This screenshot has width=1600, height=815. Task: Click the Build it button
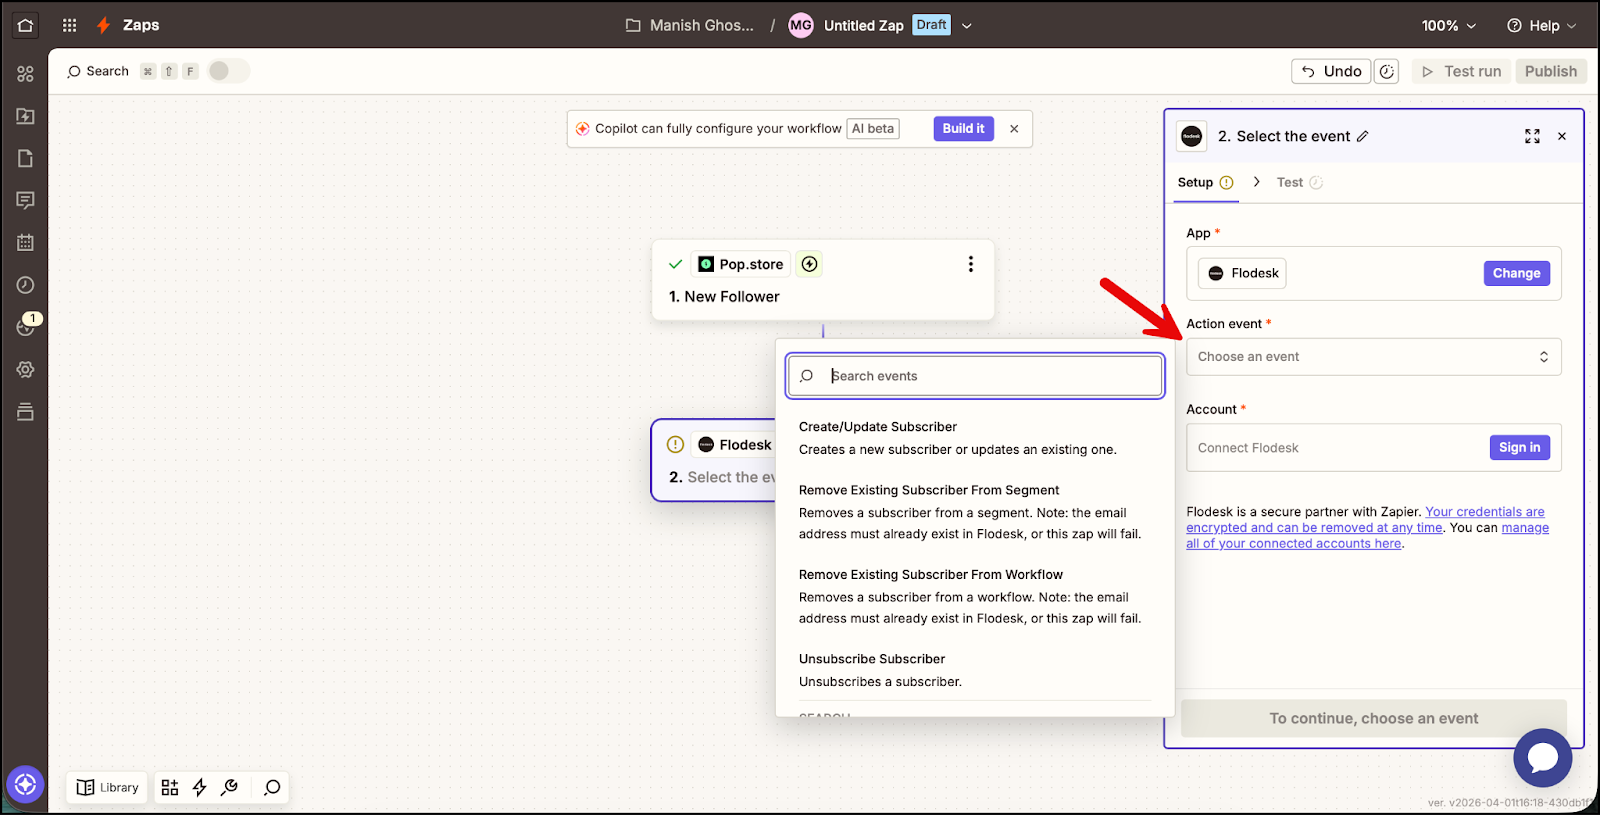pos(963,128)
